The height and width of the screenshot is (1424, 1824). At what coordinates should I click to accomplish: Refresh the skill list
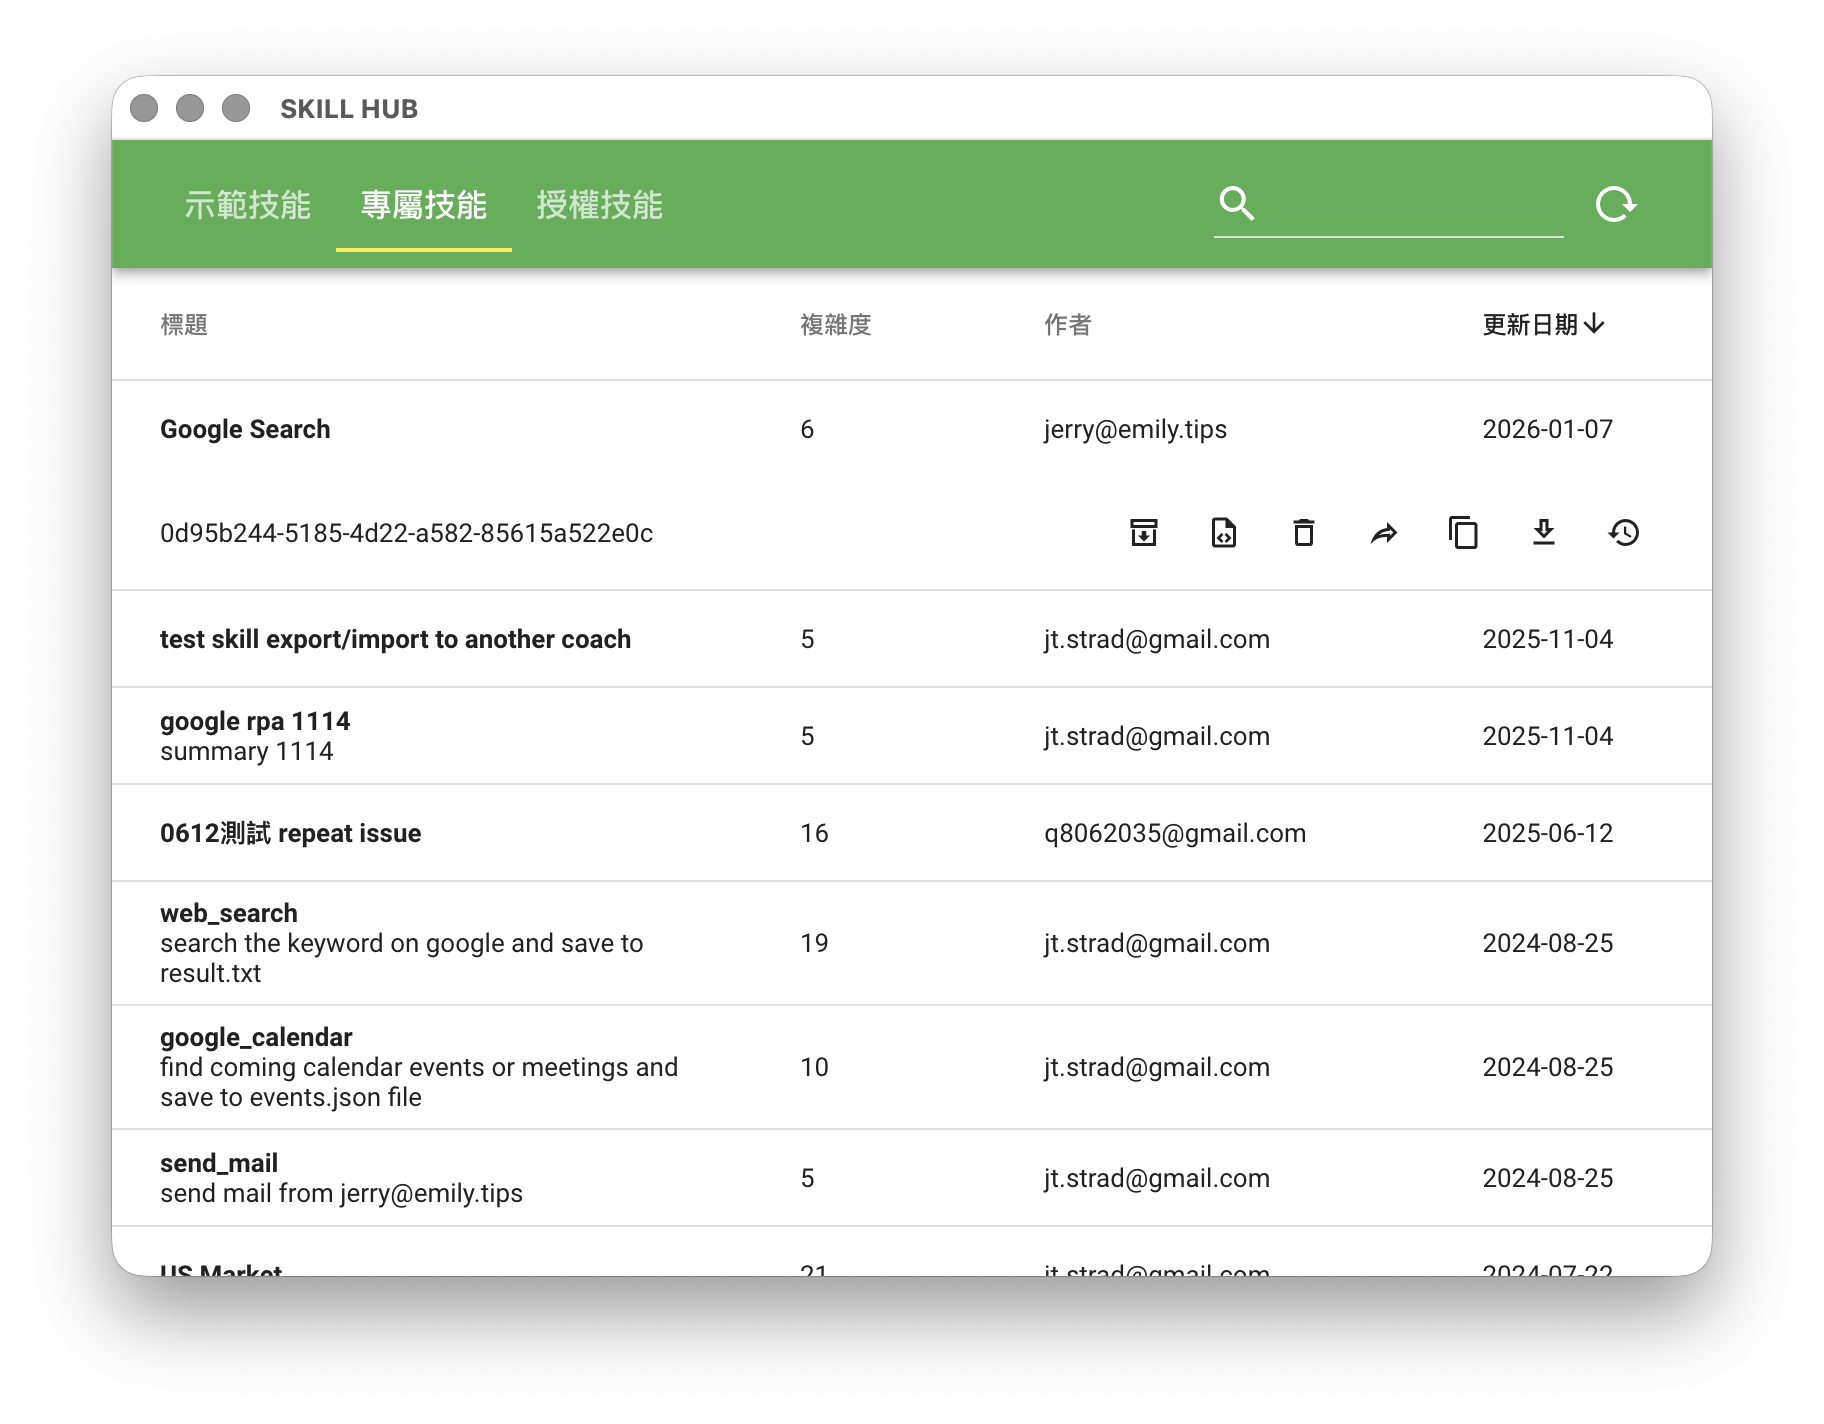pyautogui.click(x=1615, y=205)
